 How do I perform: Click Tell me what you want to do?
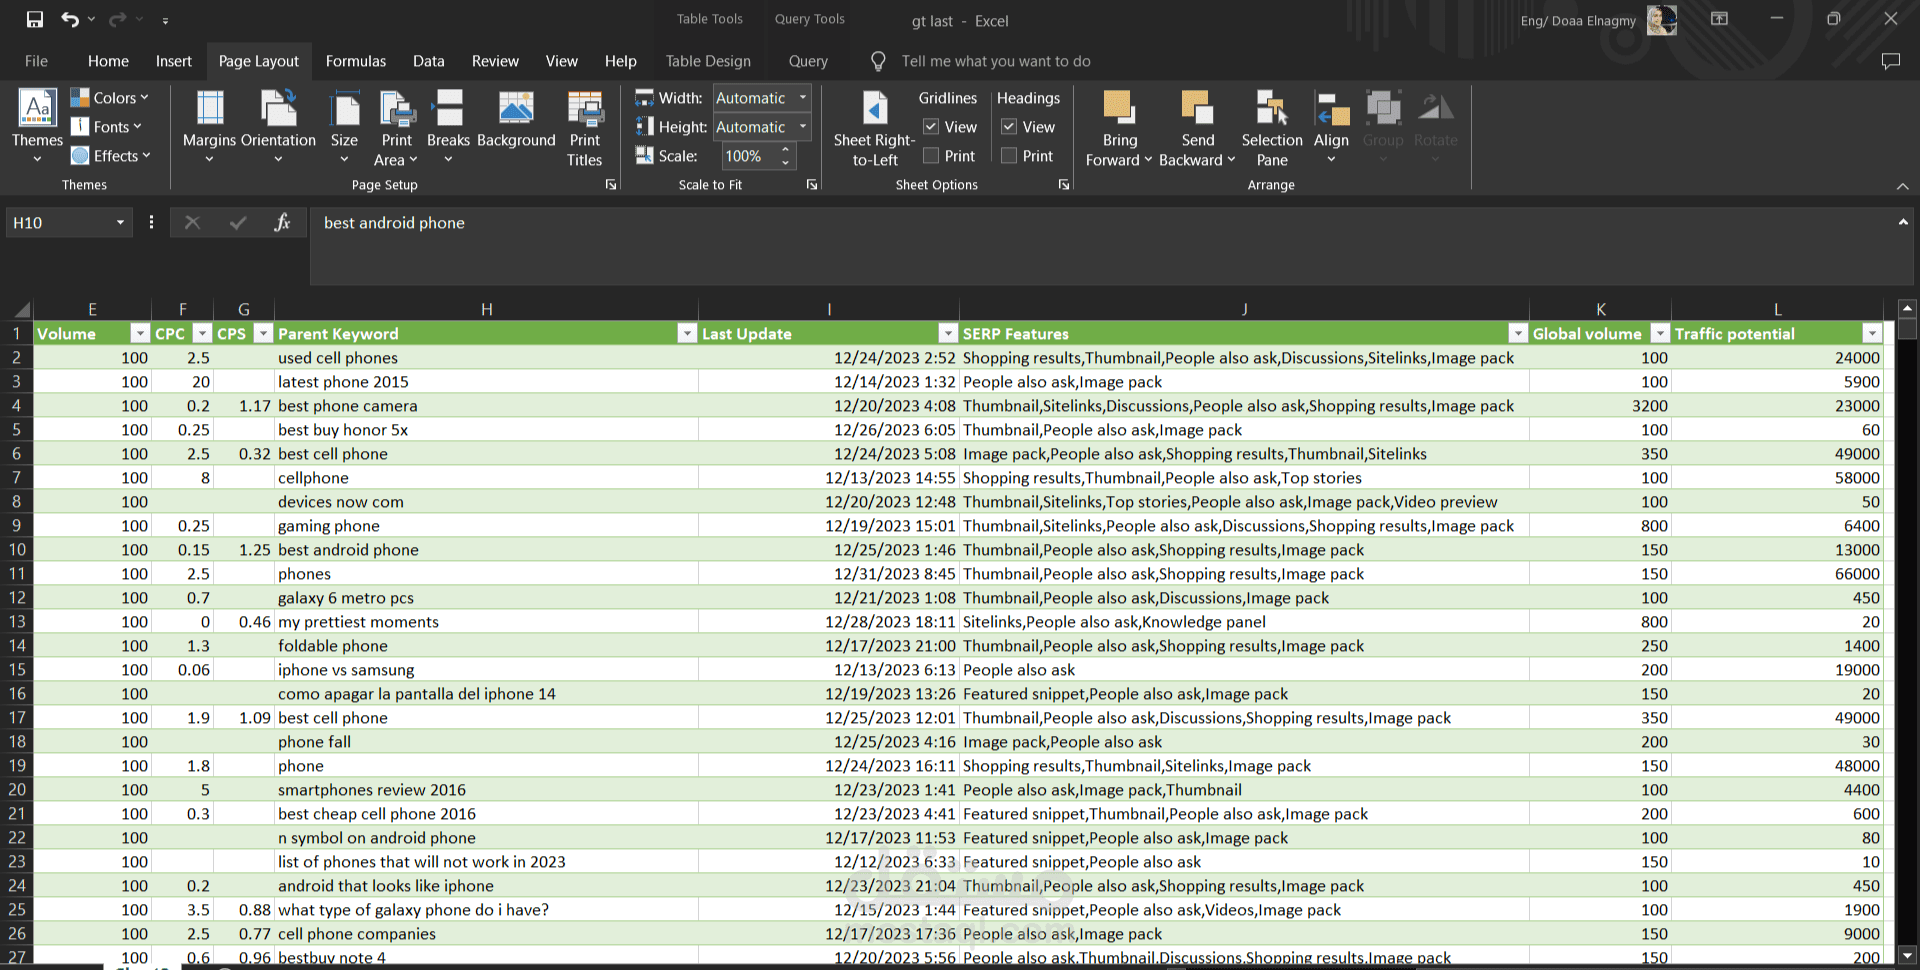pyautogui.click(x=996, y=61)
